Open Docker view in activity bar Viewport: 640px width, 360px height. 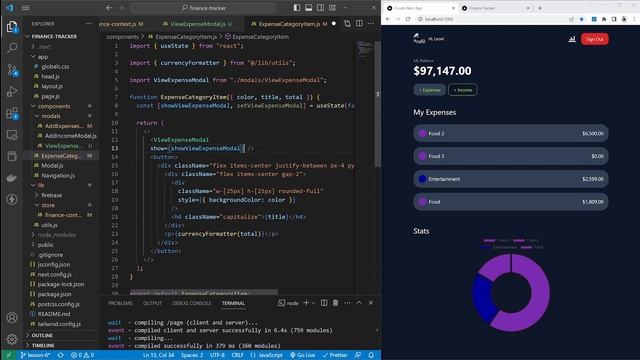pyautogui.click(x=12, y=178)
